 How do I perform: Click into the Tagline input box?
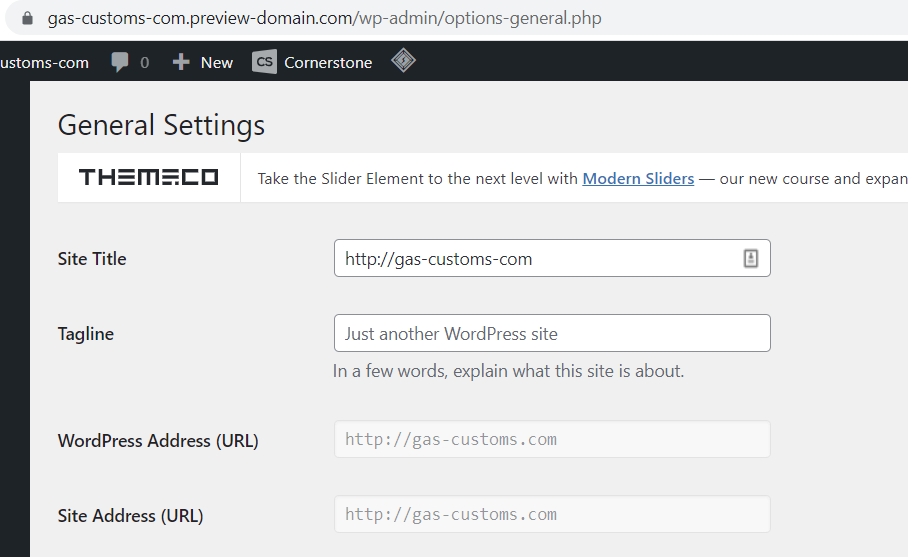pyautogui.click(x=551, y=333)
